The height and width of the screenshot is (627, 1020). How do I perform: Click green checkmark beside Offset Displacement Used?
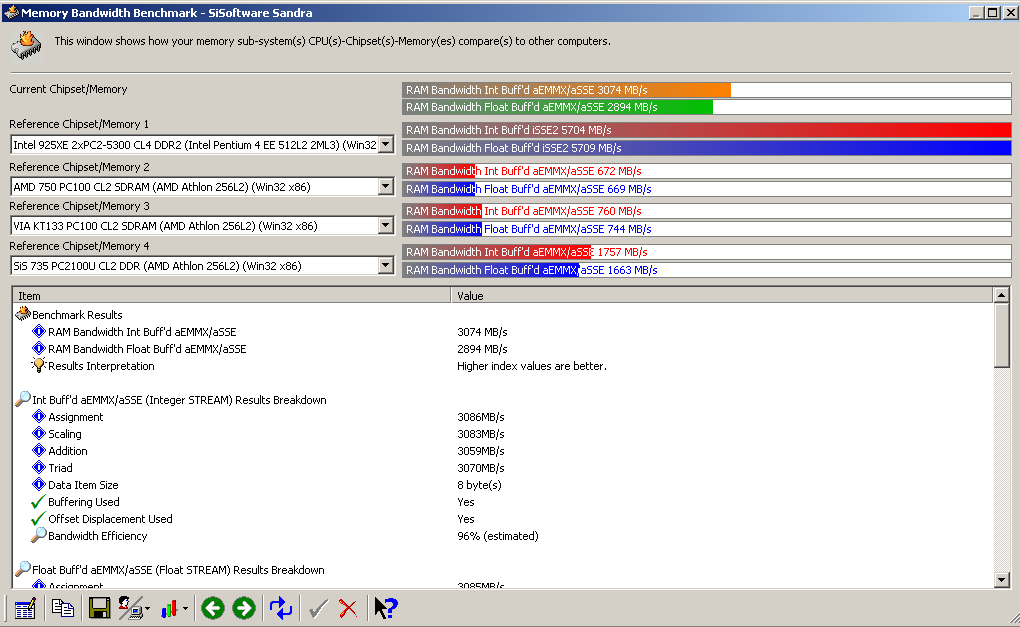[x=38, y=518]
